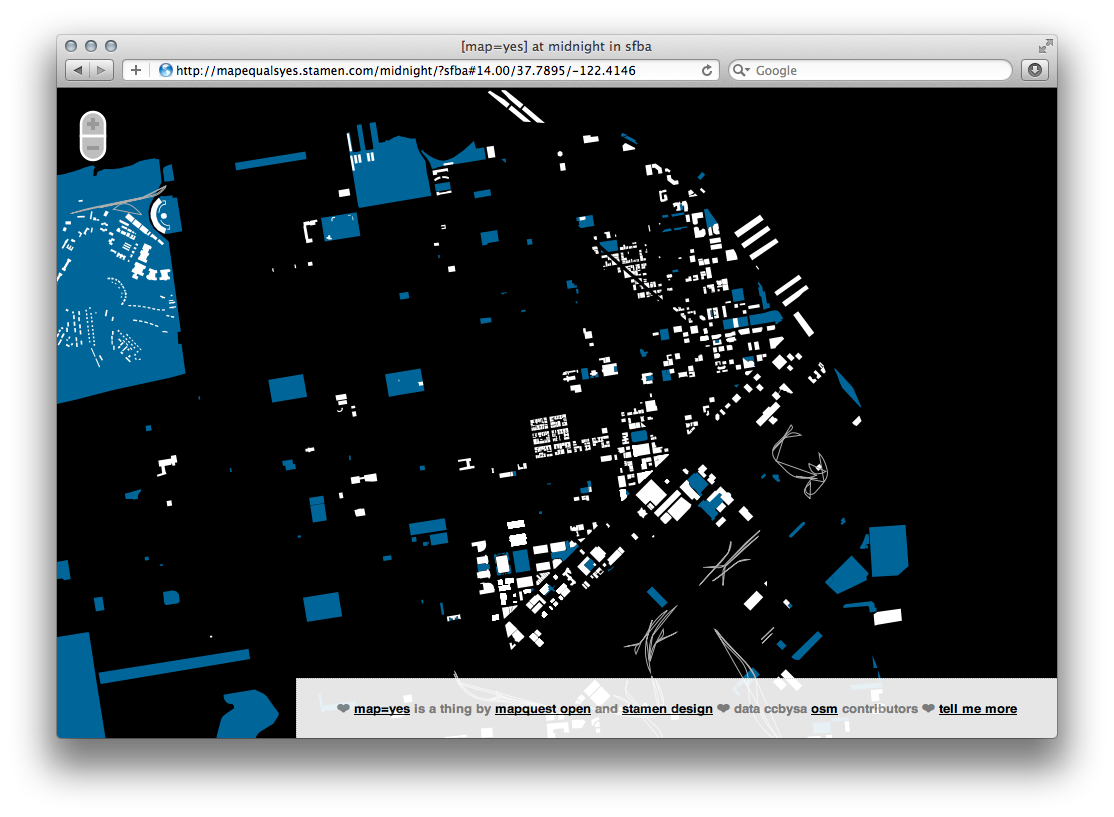Reload the page using the refresh icon
The width and height of the screenshot is (1114, 817).
[708, 70]
